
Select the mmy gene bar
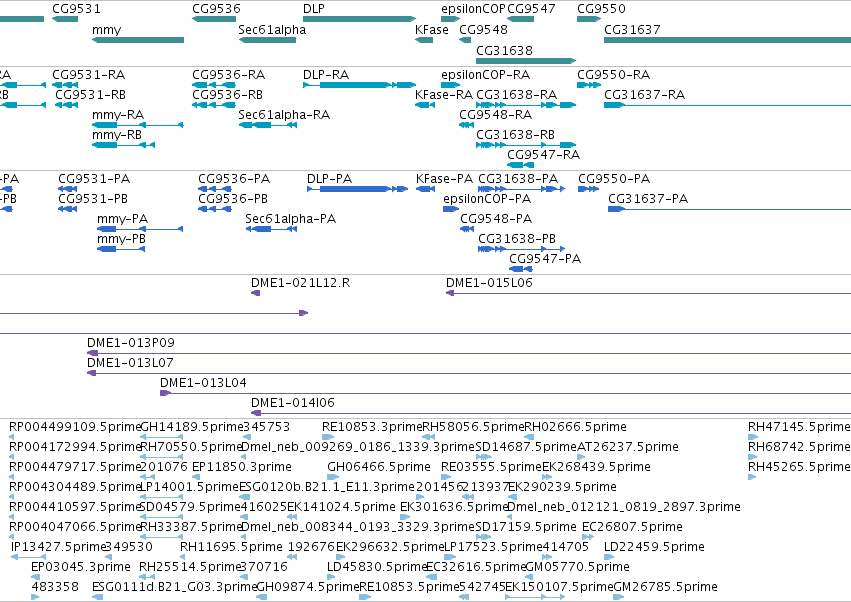click(138, 40)
